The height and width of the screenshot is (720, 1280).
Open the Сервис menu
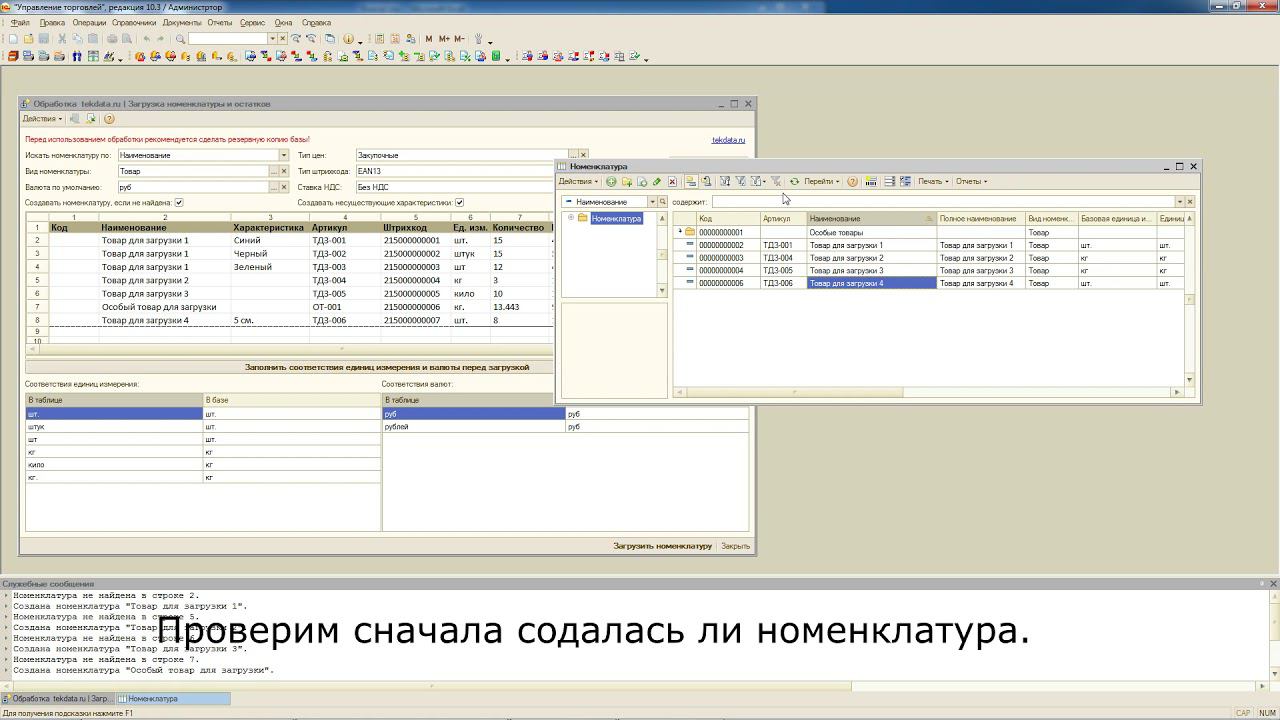(253, 22)
